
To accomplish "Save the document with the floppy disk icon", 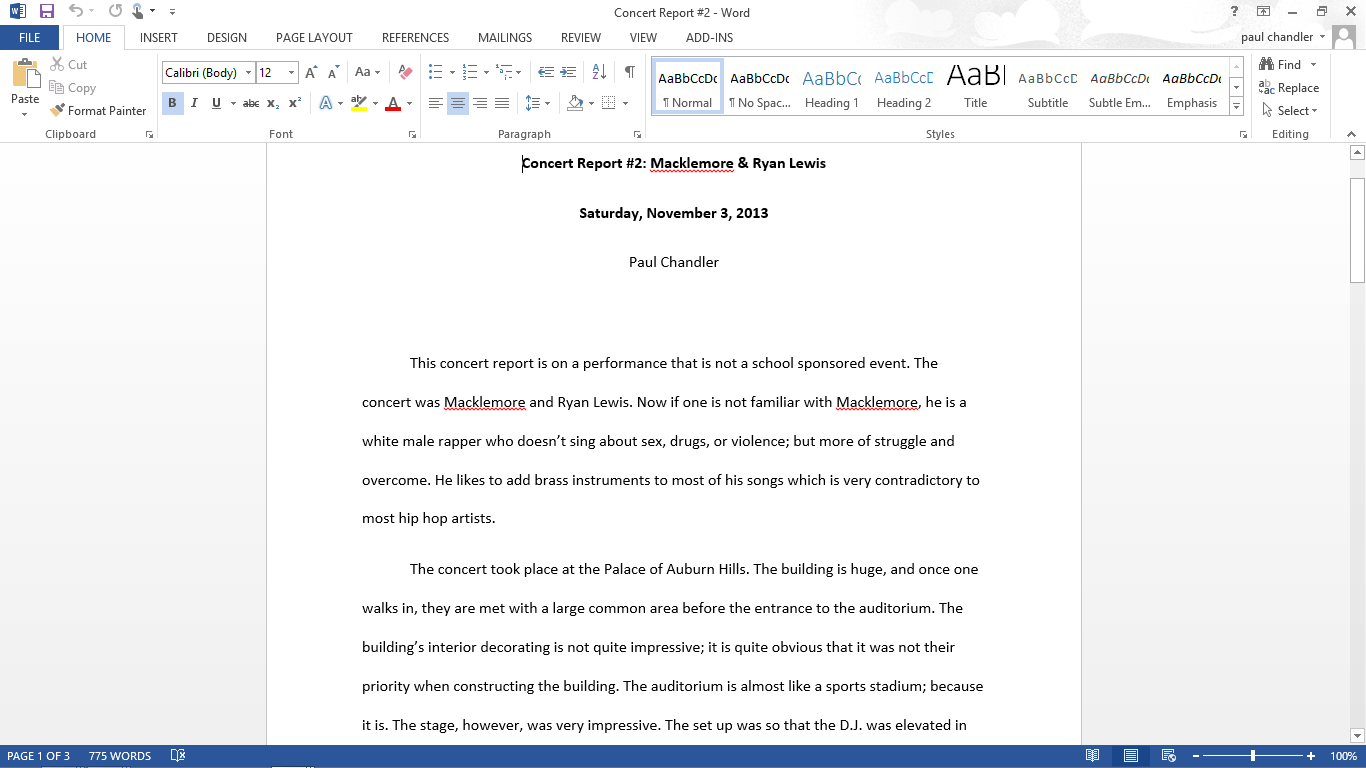I will 47,12.
